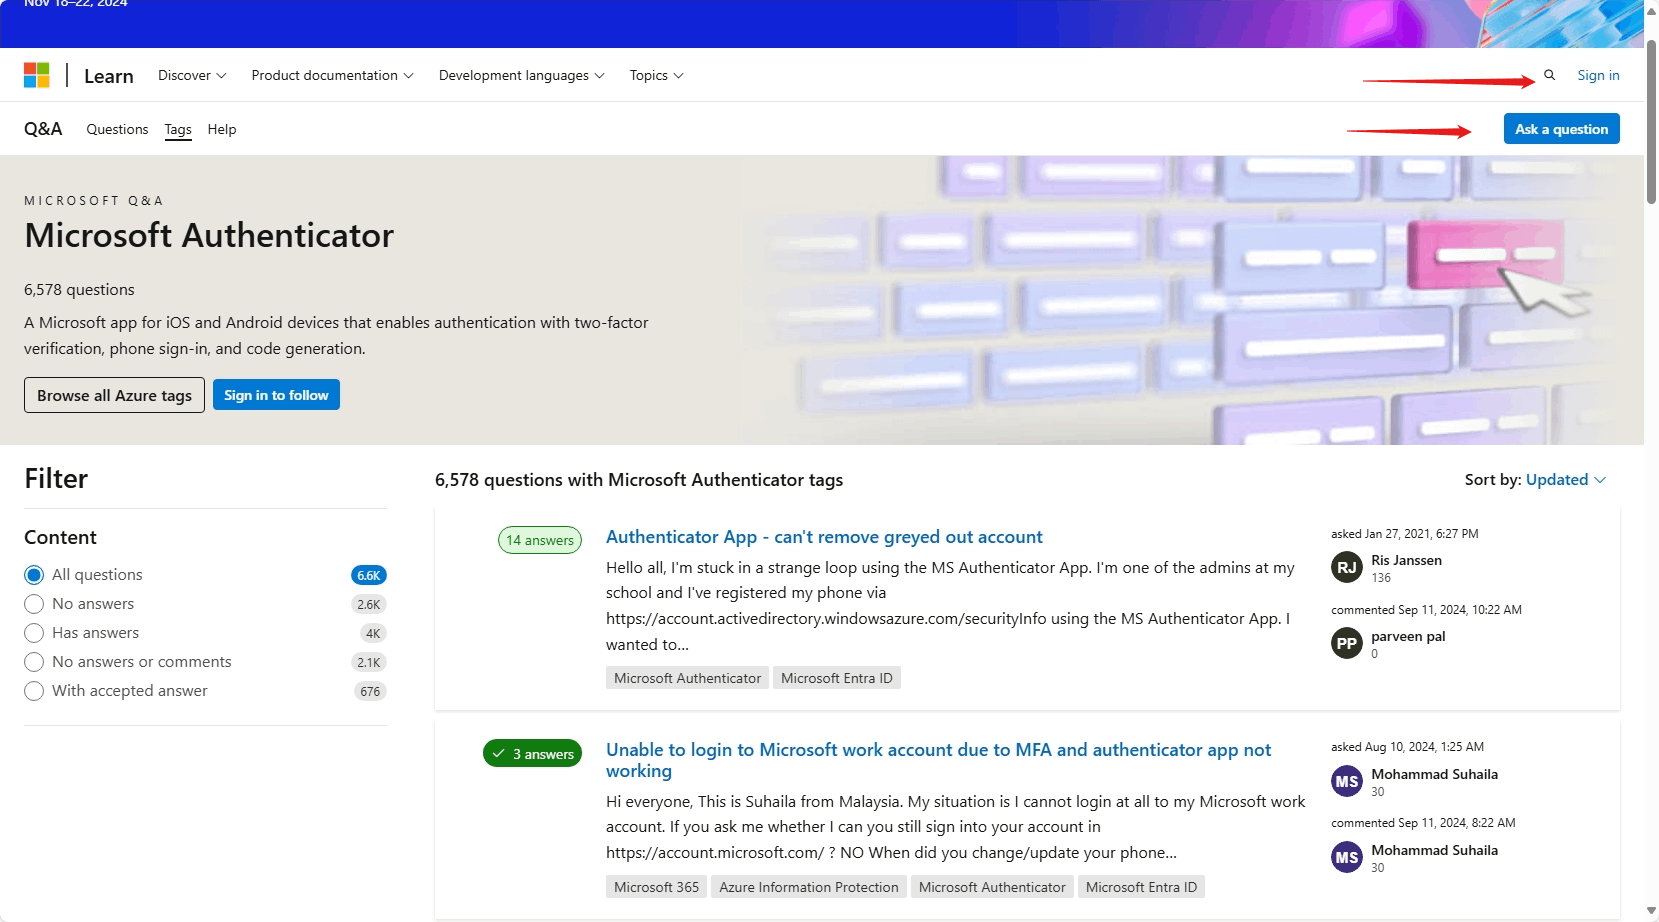This screenshot has width=1659, height=922.
Task: Click the 2.1K count badge
Action: pos(369,662)
